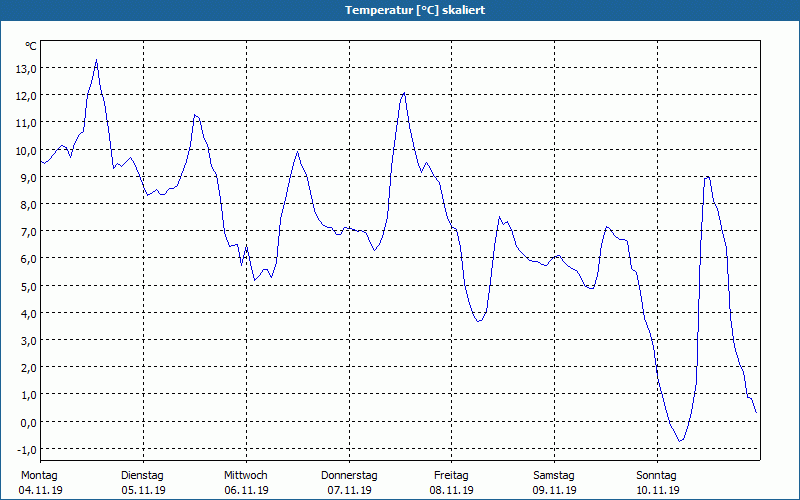Click the 3,0 y-axis label

tap(28, 341)
